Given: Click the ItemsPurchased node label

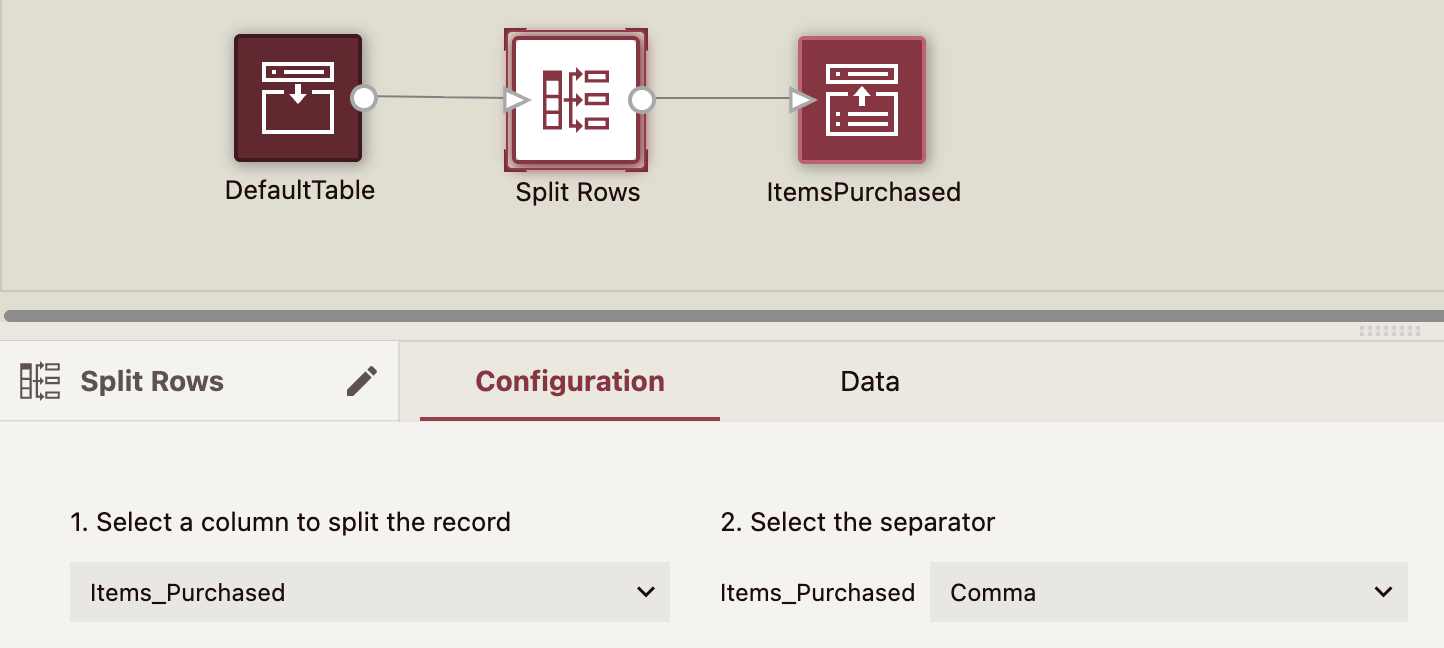Looking at the screenshot, I should [x=863, y=192].
